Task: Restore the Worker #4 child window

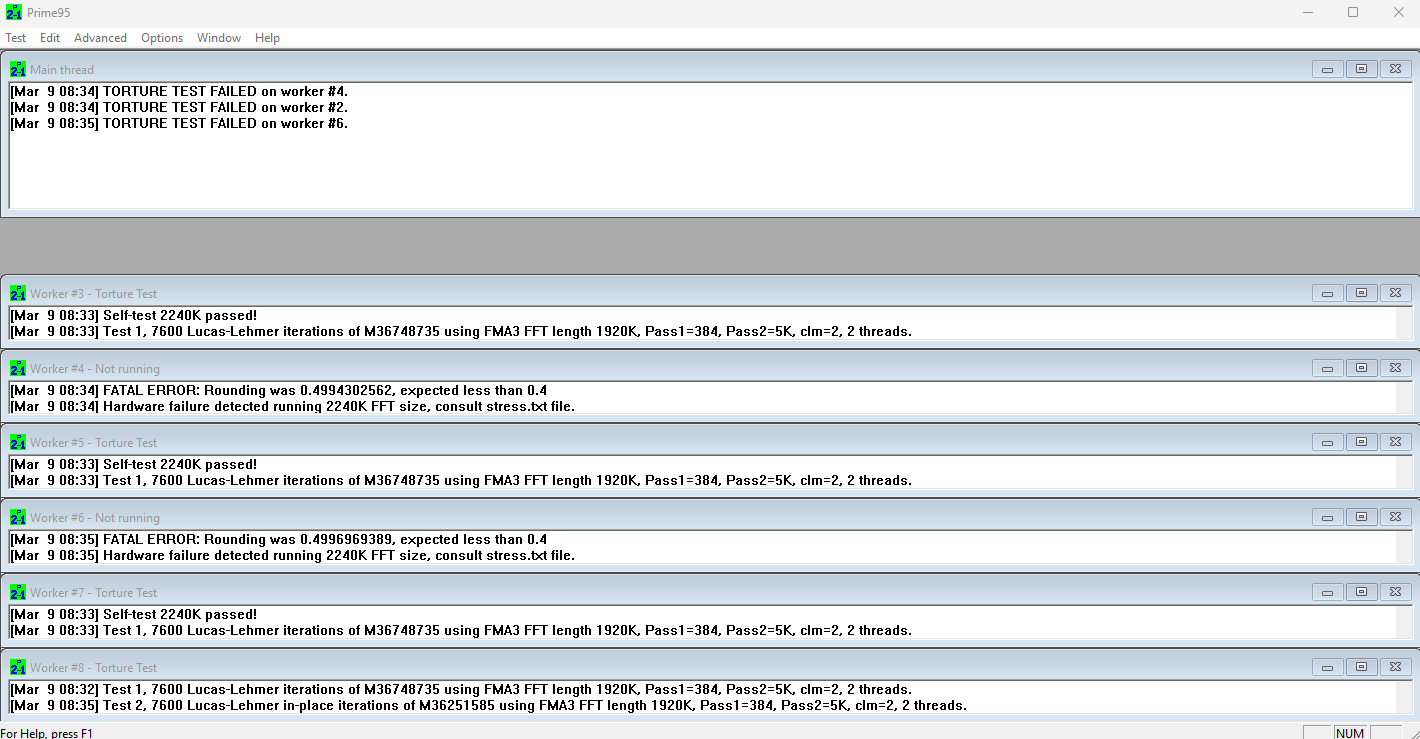Action: click(1361, 368)
